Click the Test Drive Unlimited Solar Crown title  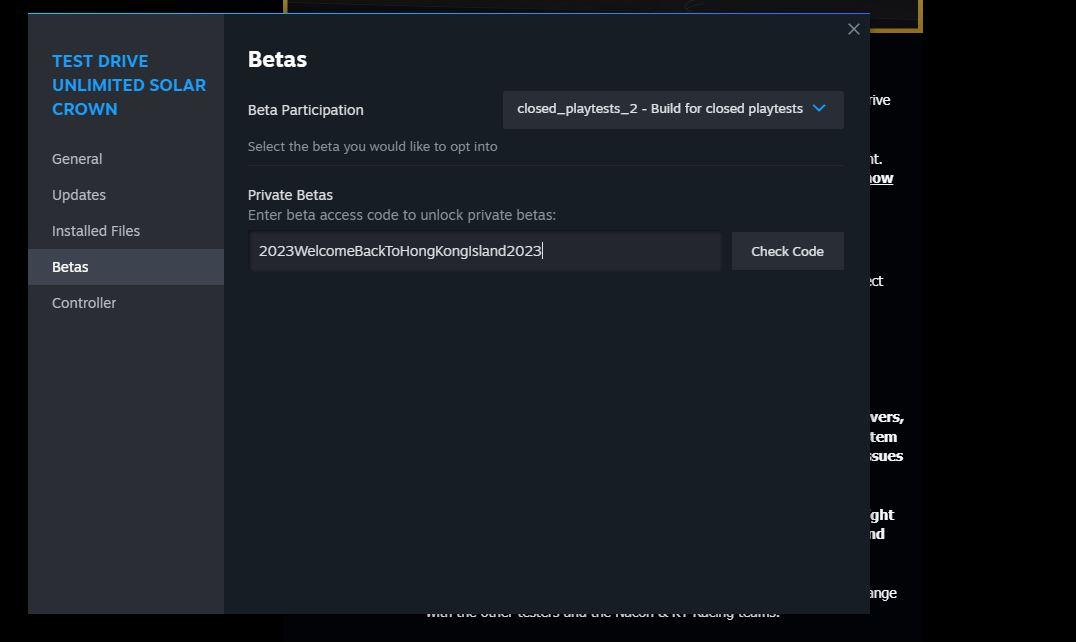pyautogui.click(x=129, y=85)
